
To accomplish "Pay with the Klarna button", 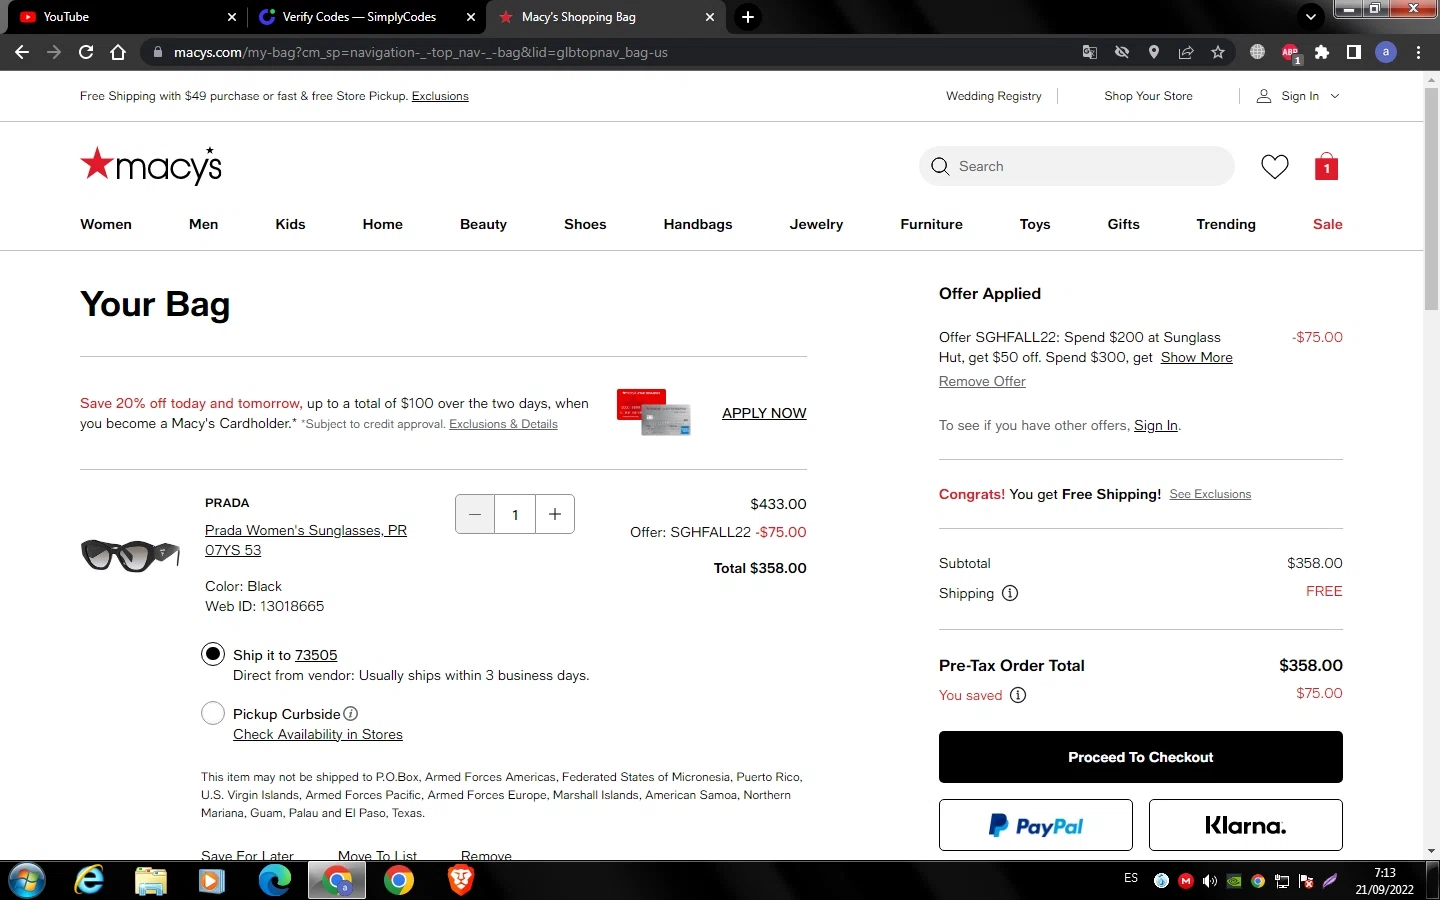I will pos(1246,825).
